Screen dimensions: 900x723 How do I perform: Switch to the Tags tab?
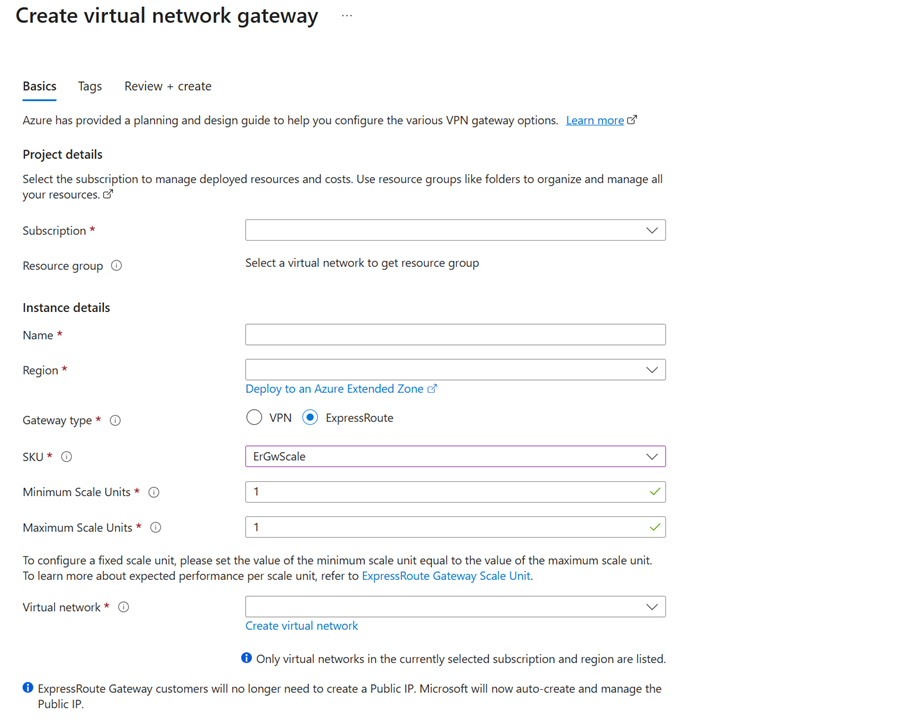89,86
